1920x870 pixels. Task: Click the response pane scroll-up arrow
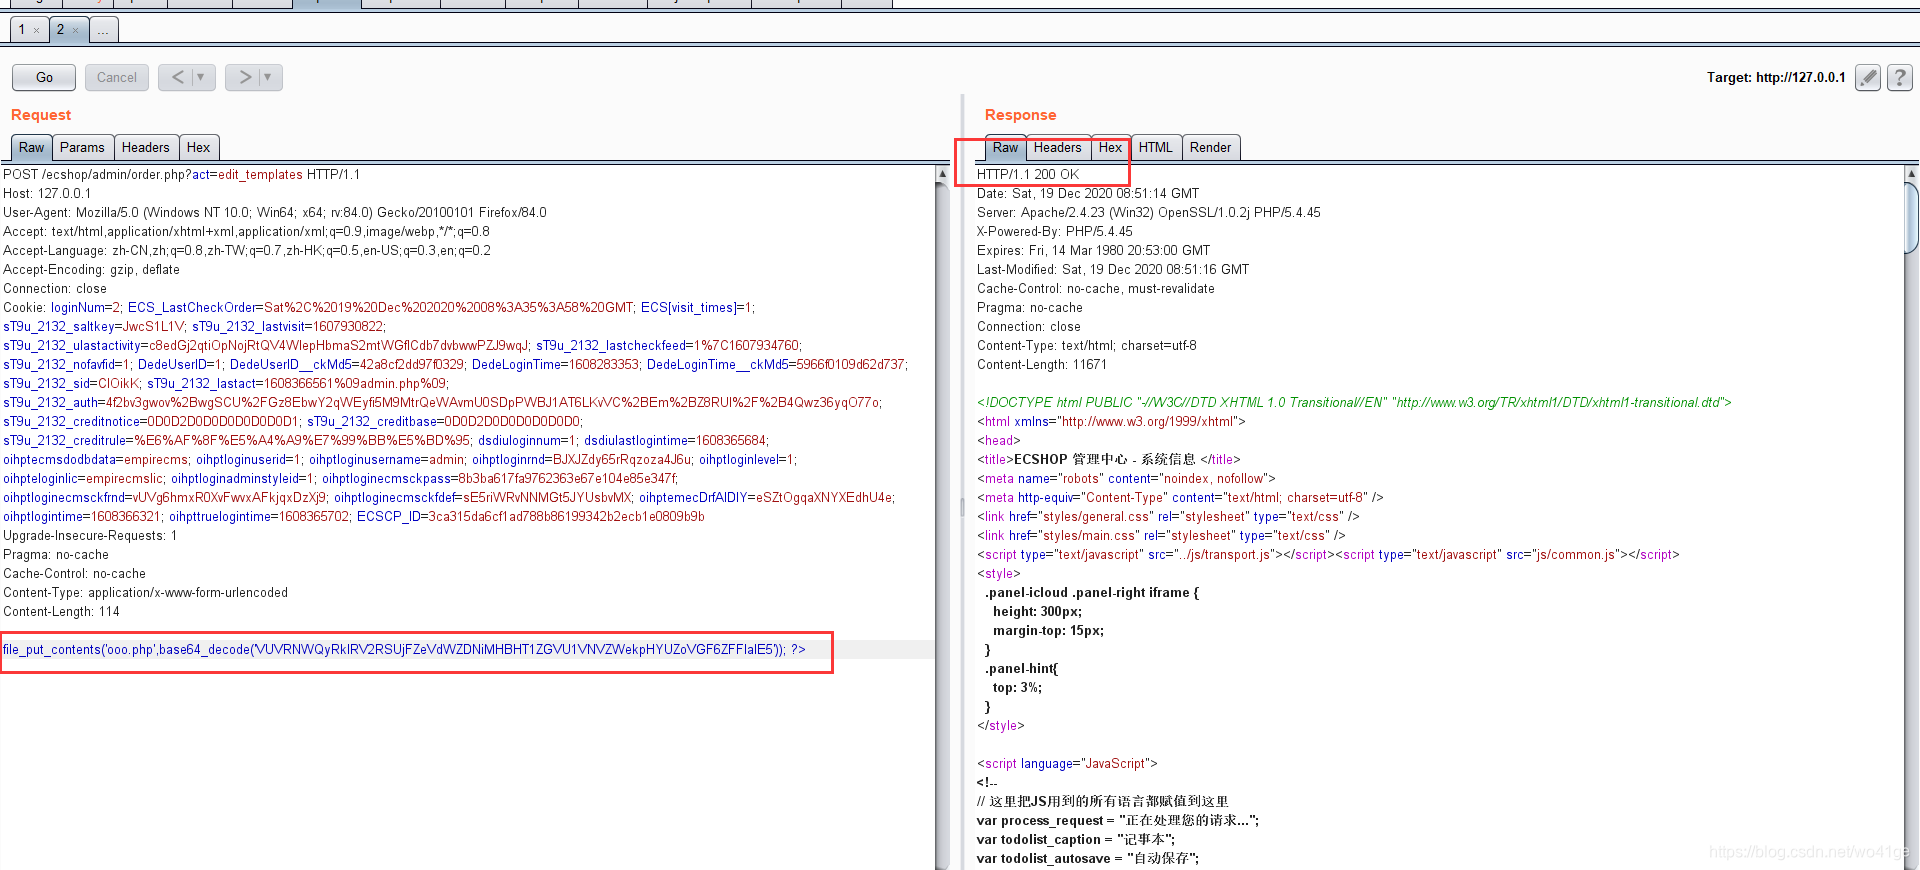tap(1912, 174)
